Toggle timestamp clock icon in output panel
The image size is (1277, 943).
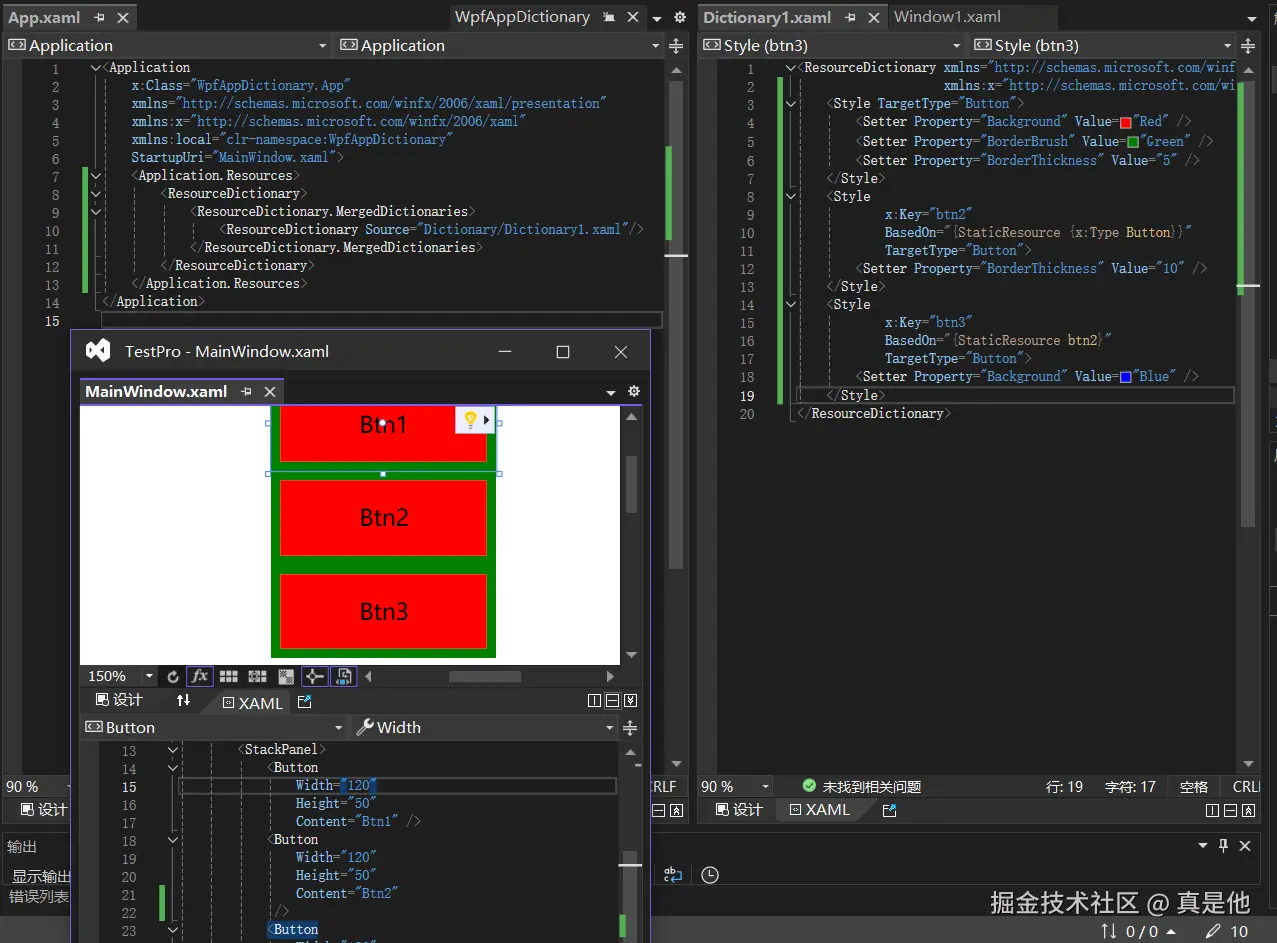710,875
